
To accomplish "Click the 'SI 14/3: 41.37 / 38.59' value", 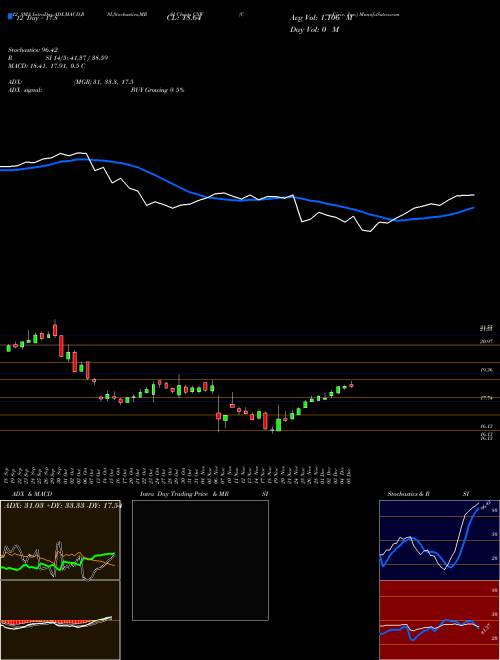I will 77,58.
